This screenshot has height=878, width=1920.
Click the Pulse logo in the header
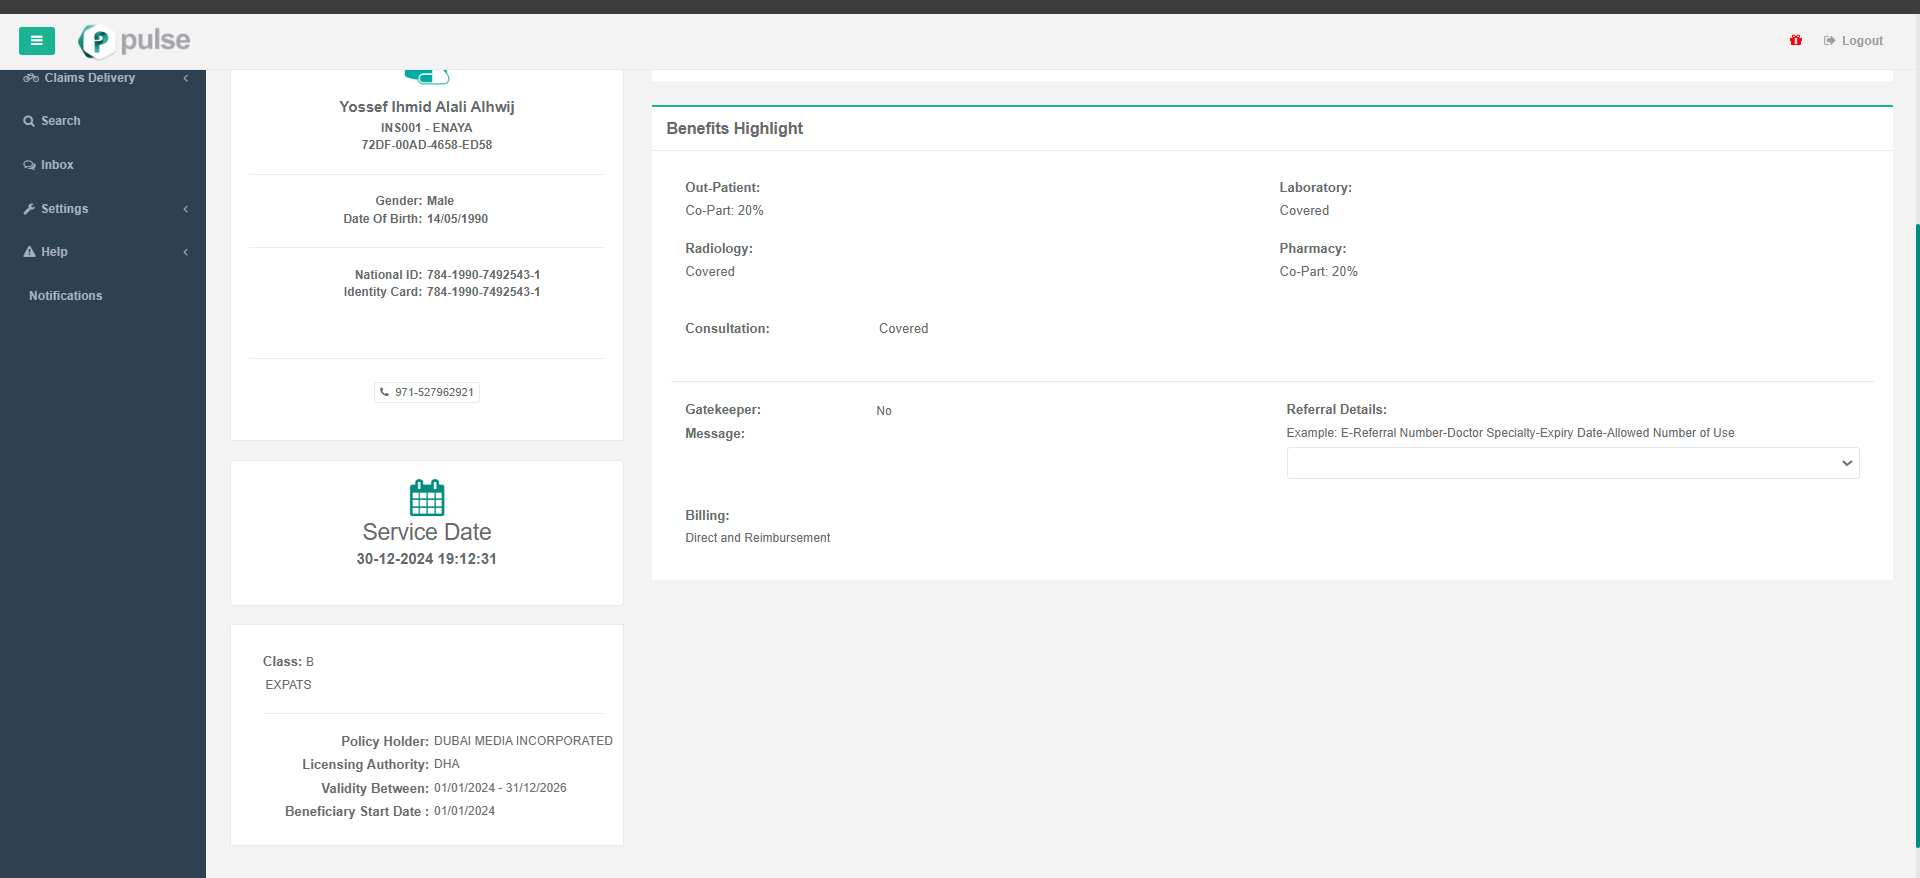point(135,41)
